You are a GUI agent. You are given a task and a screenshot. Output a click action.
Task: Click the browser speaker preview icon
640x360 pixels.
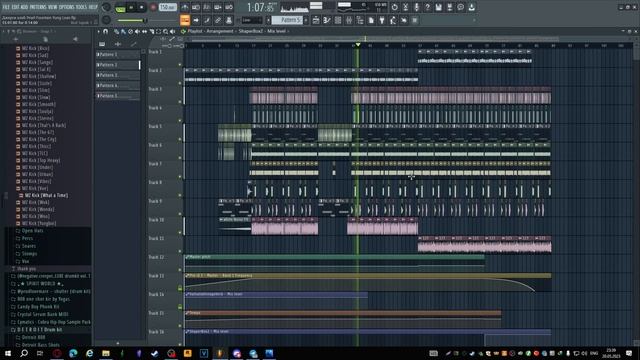[75, 39]
